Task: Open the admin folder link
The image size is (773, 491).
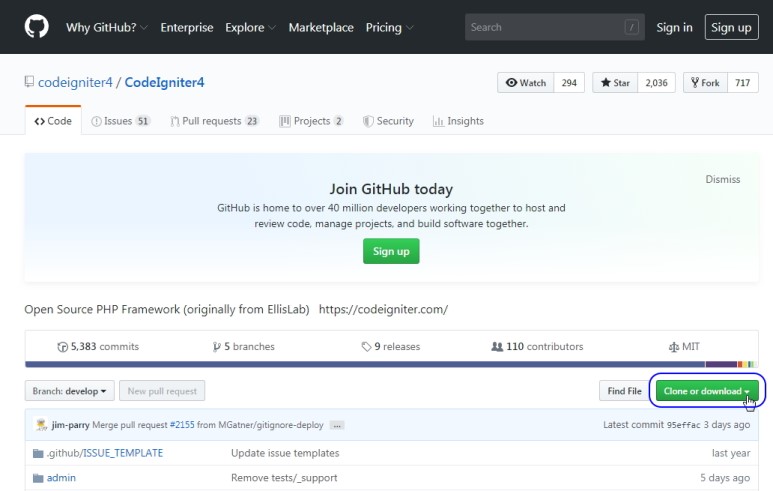Action: pyautogui.click(x=61, y=478)
